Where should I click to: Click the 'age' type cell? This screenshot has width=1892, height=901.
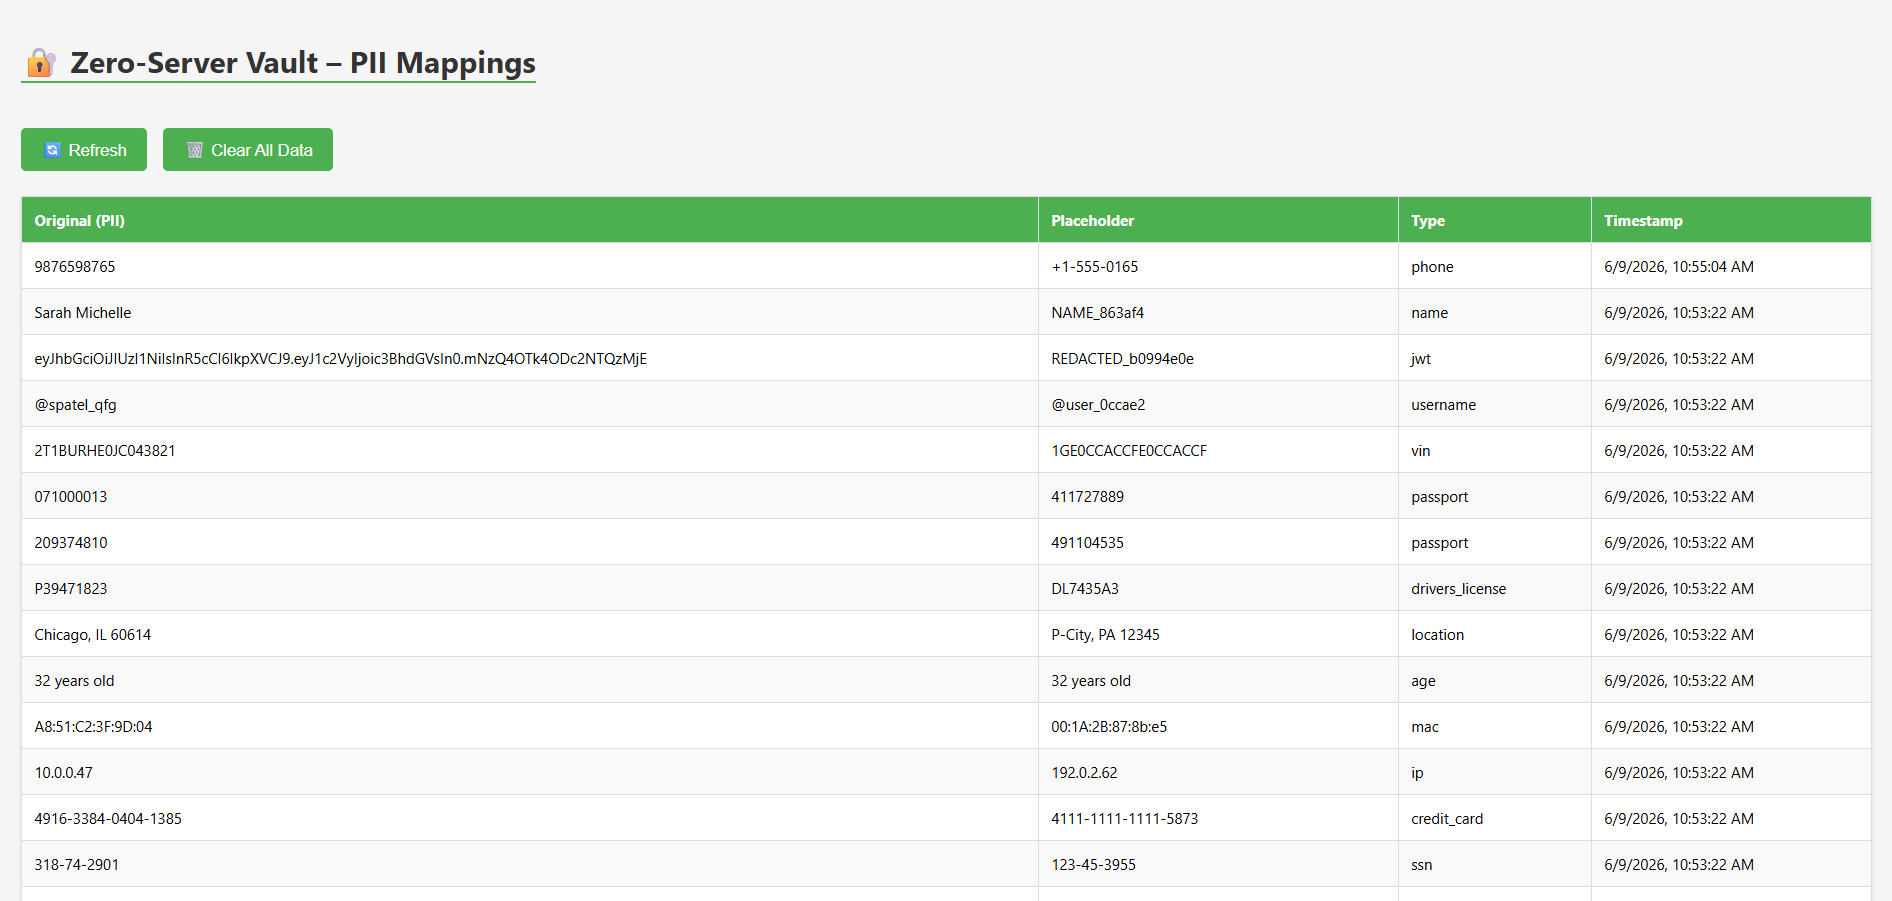[x=1495, y=681]
